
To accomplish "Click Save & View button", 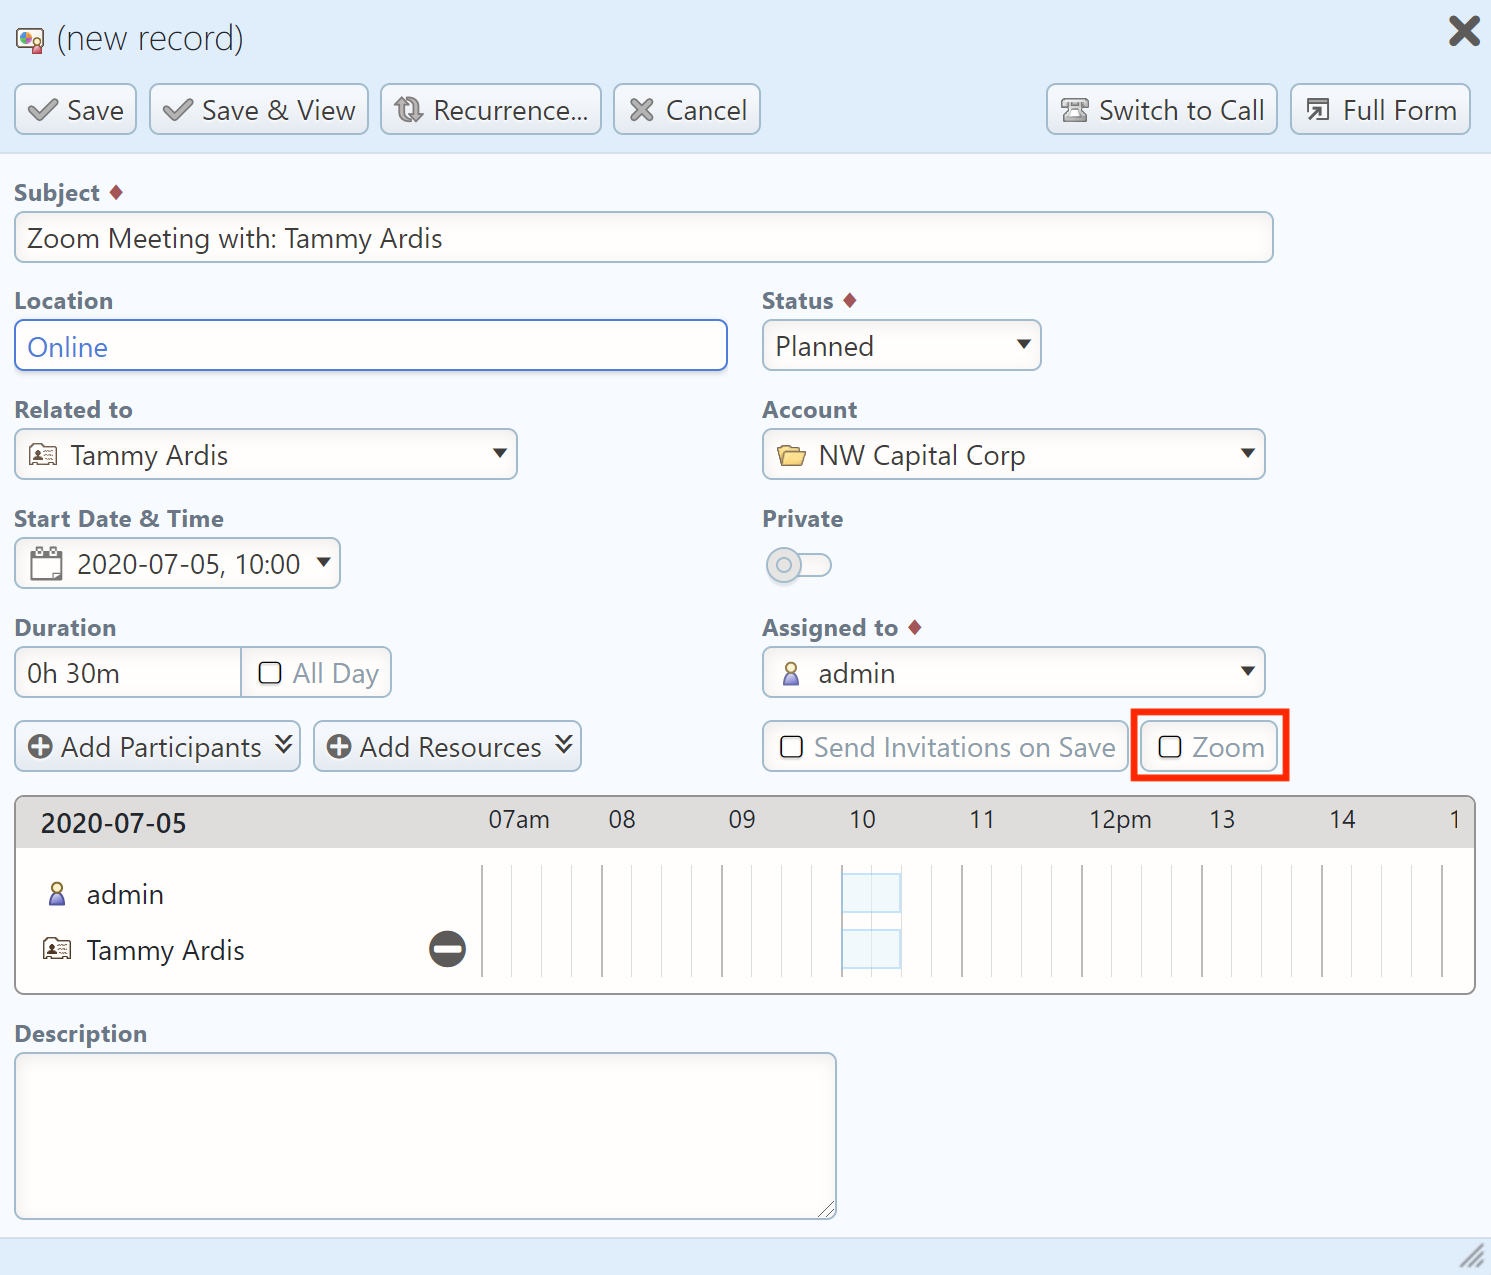I will pyautogui.click(x=259, y=109).
